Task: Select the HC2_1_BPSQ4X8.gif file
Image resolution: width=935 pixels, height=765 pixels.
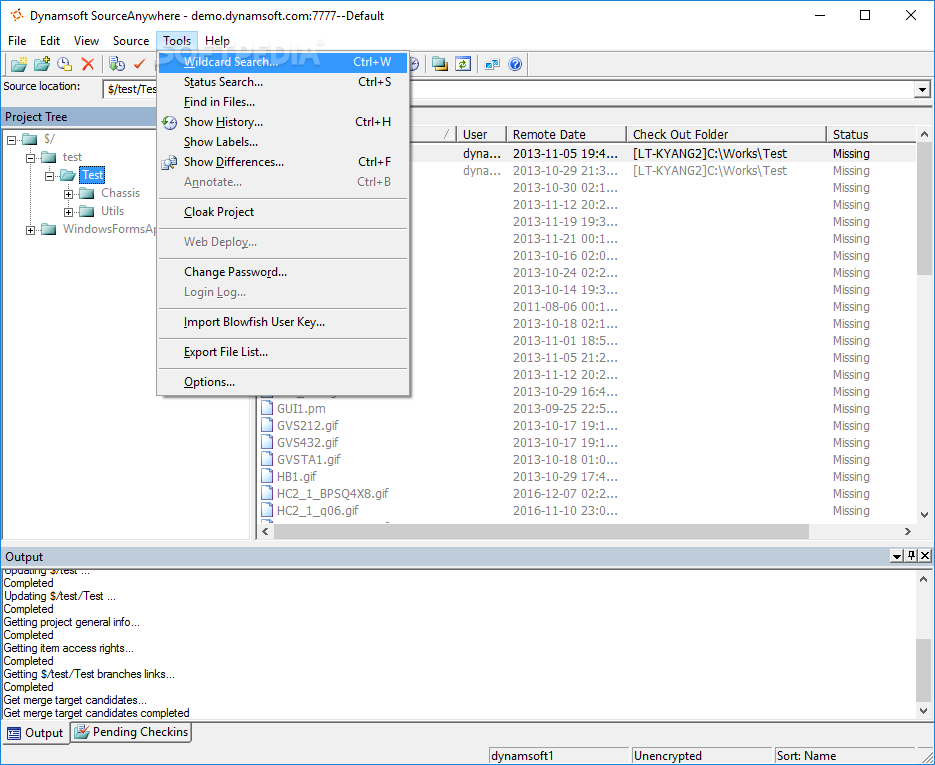Action: pyautogui.click(x=587, y=494)
